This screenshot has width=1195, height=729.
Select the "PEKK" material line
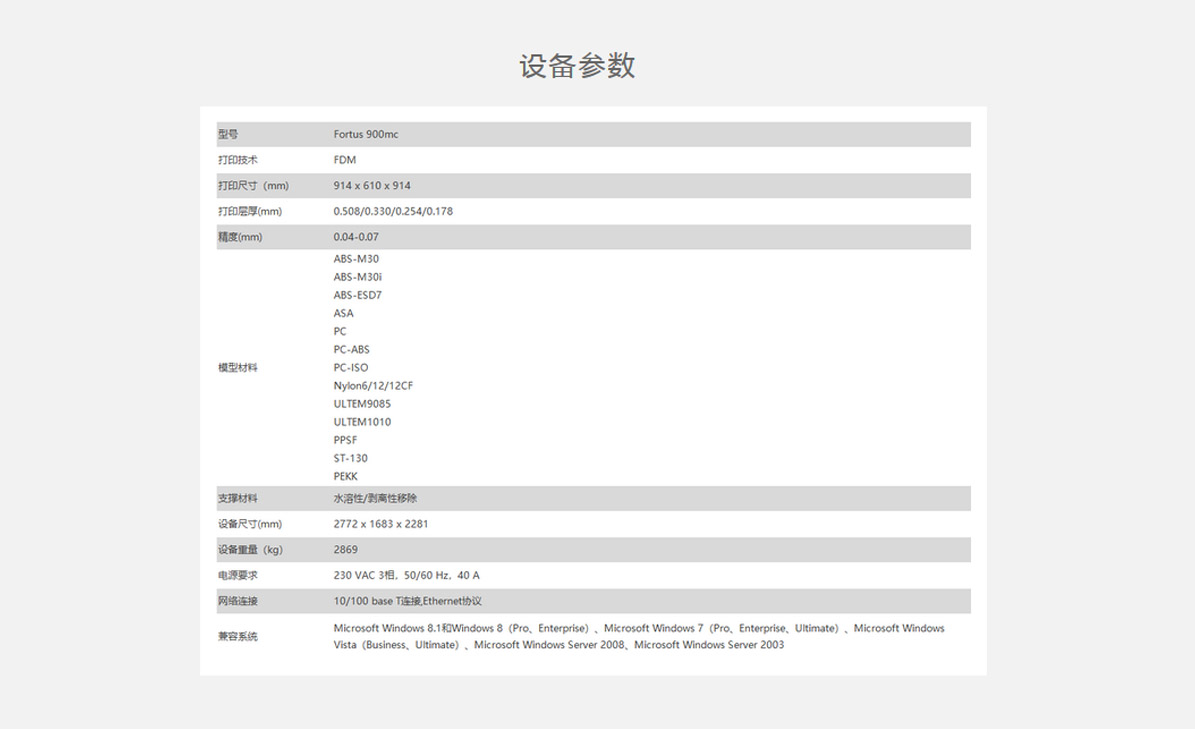pyautogui.click(x=345, y=477)
